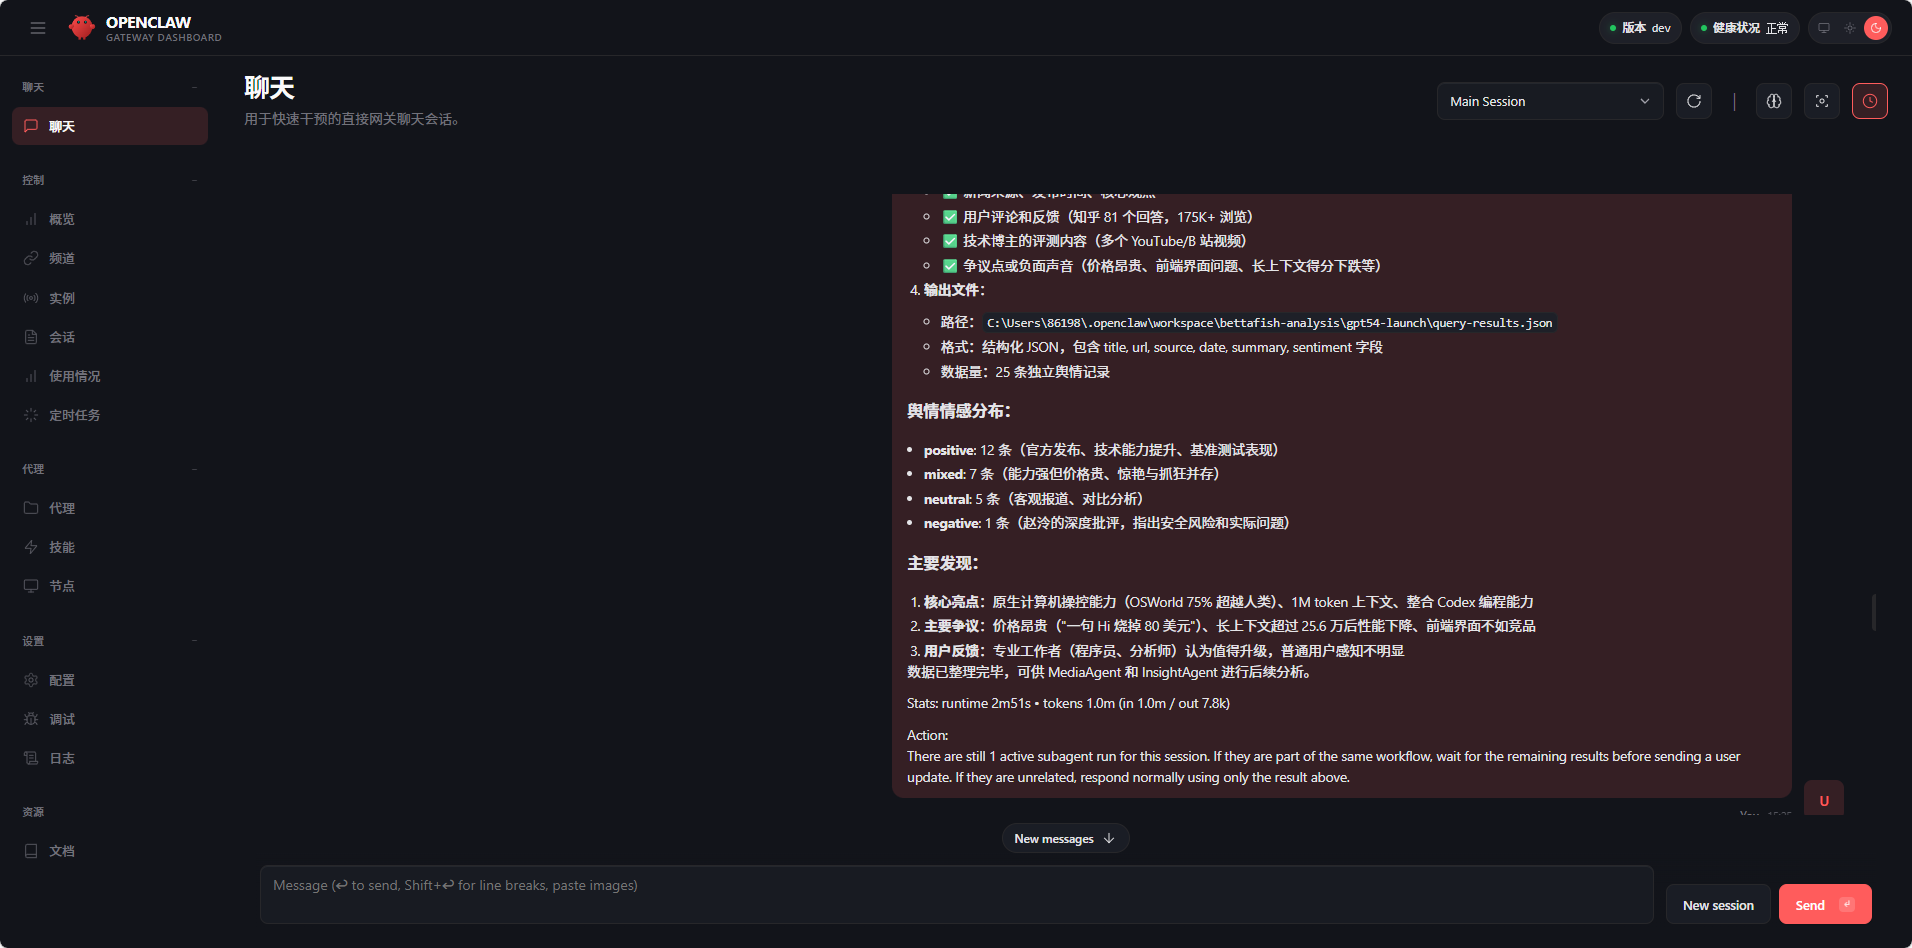Open the 聊天 chat menu item
Viewport: 1912px width, 948px height.
(110, 126)
